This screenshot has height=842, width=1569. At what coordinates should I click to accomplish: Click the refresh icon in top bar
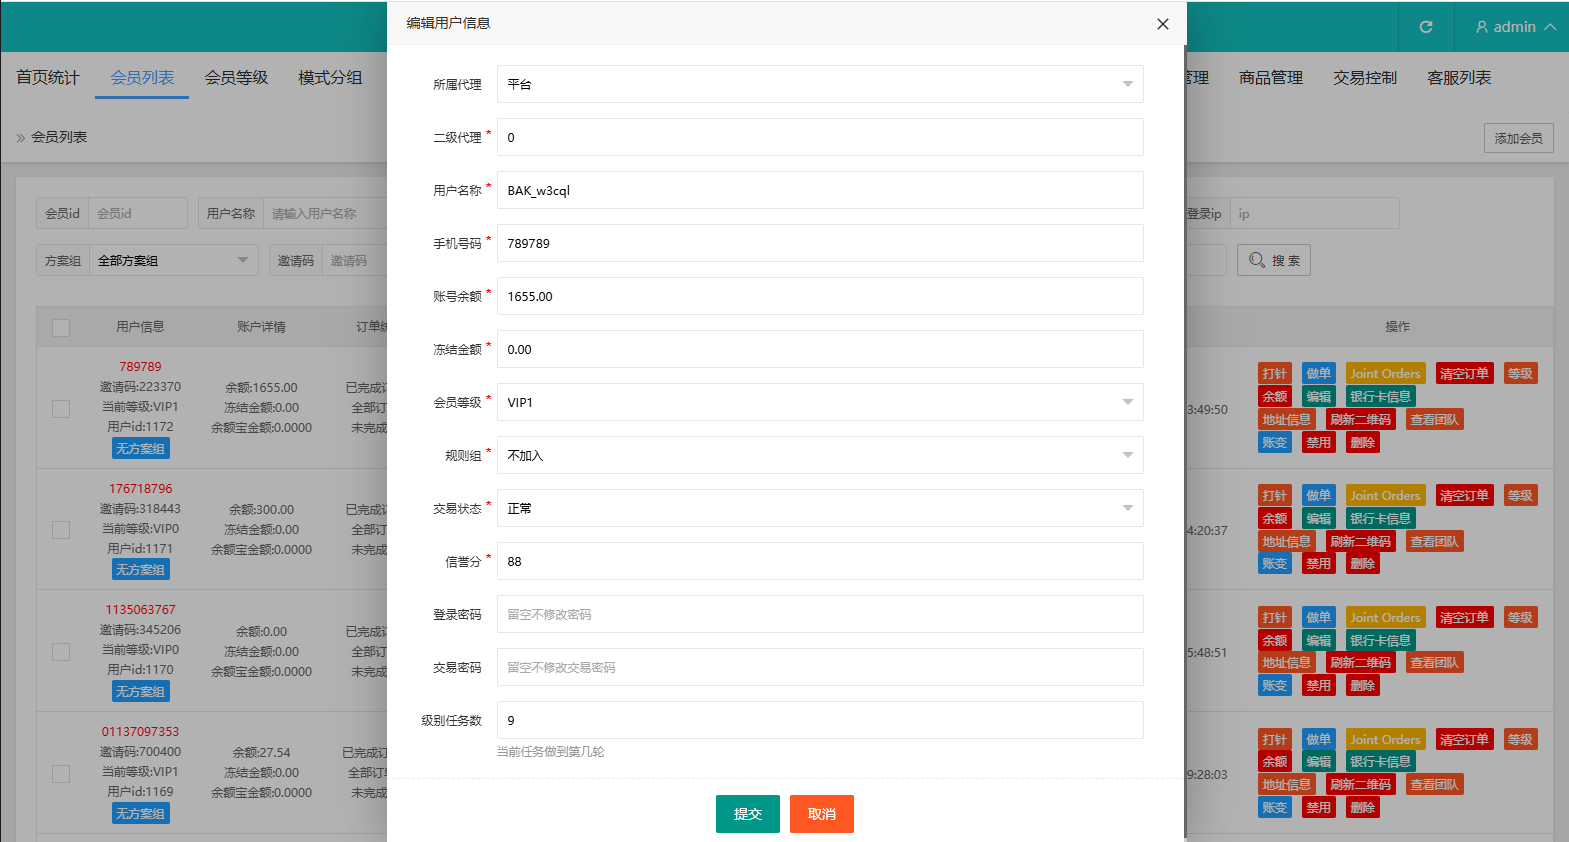pyautogui.click(x=1426, y=27)
